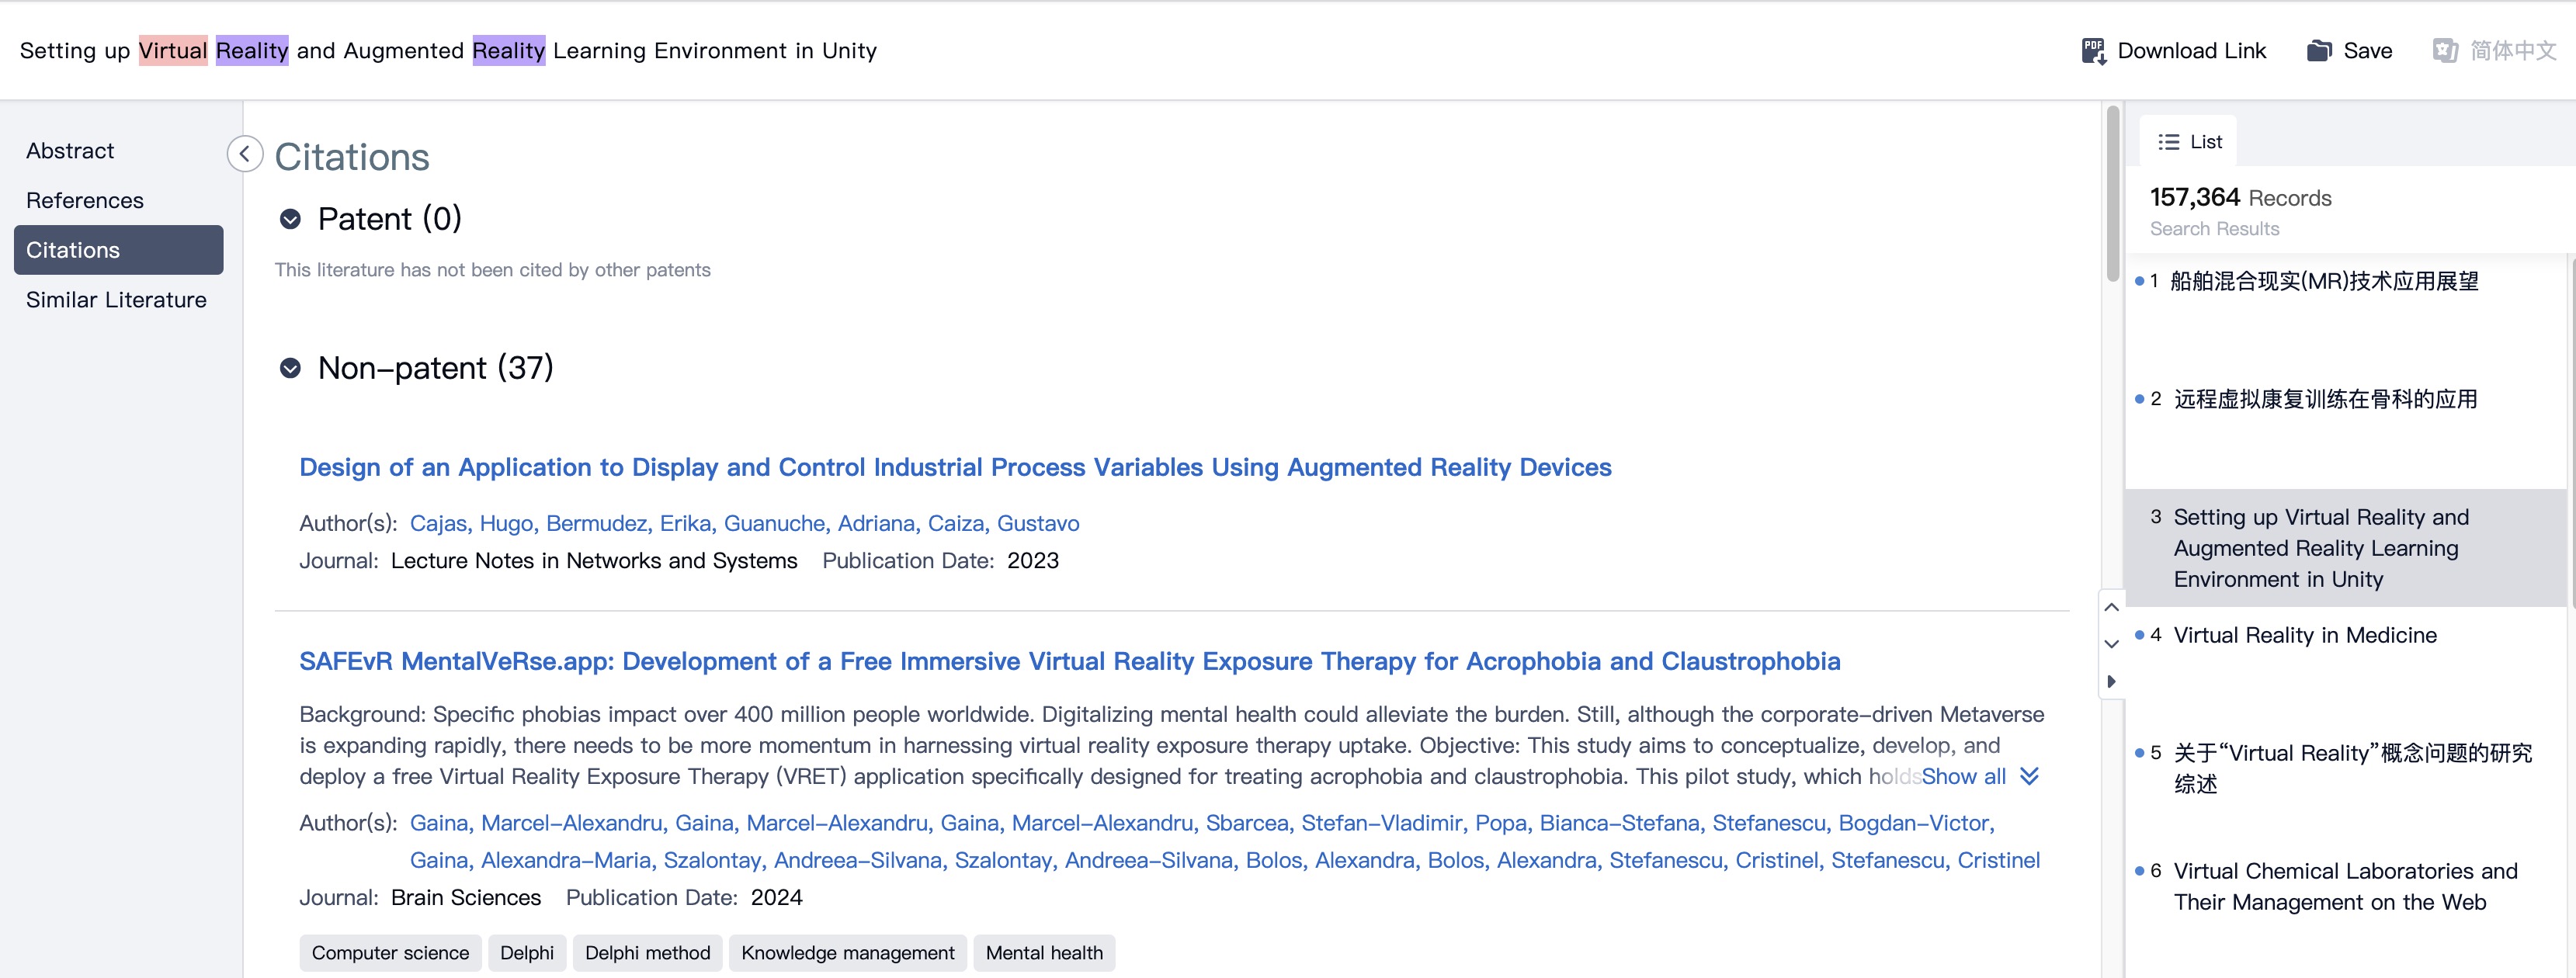Click the List view icon
2576x978 pixels.
2168,142
